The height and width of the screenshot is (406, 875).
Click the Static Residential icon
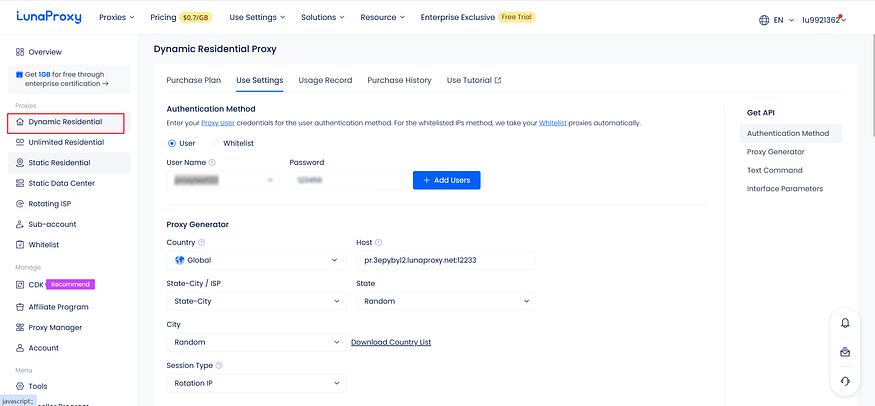click(x=20, y=163)
